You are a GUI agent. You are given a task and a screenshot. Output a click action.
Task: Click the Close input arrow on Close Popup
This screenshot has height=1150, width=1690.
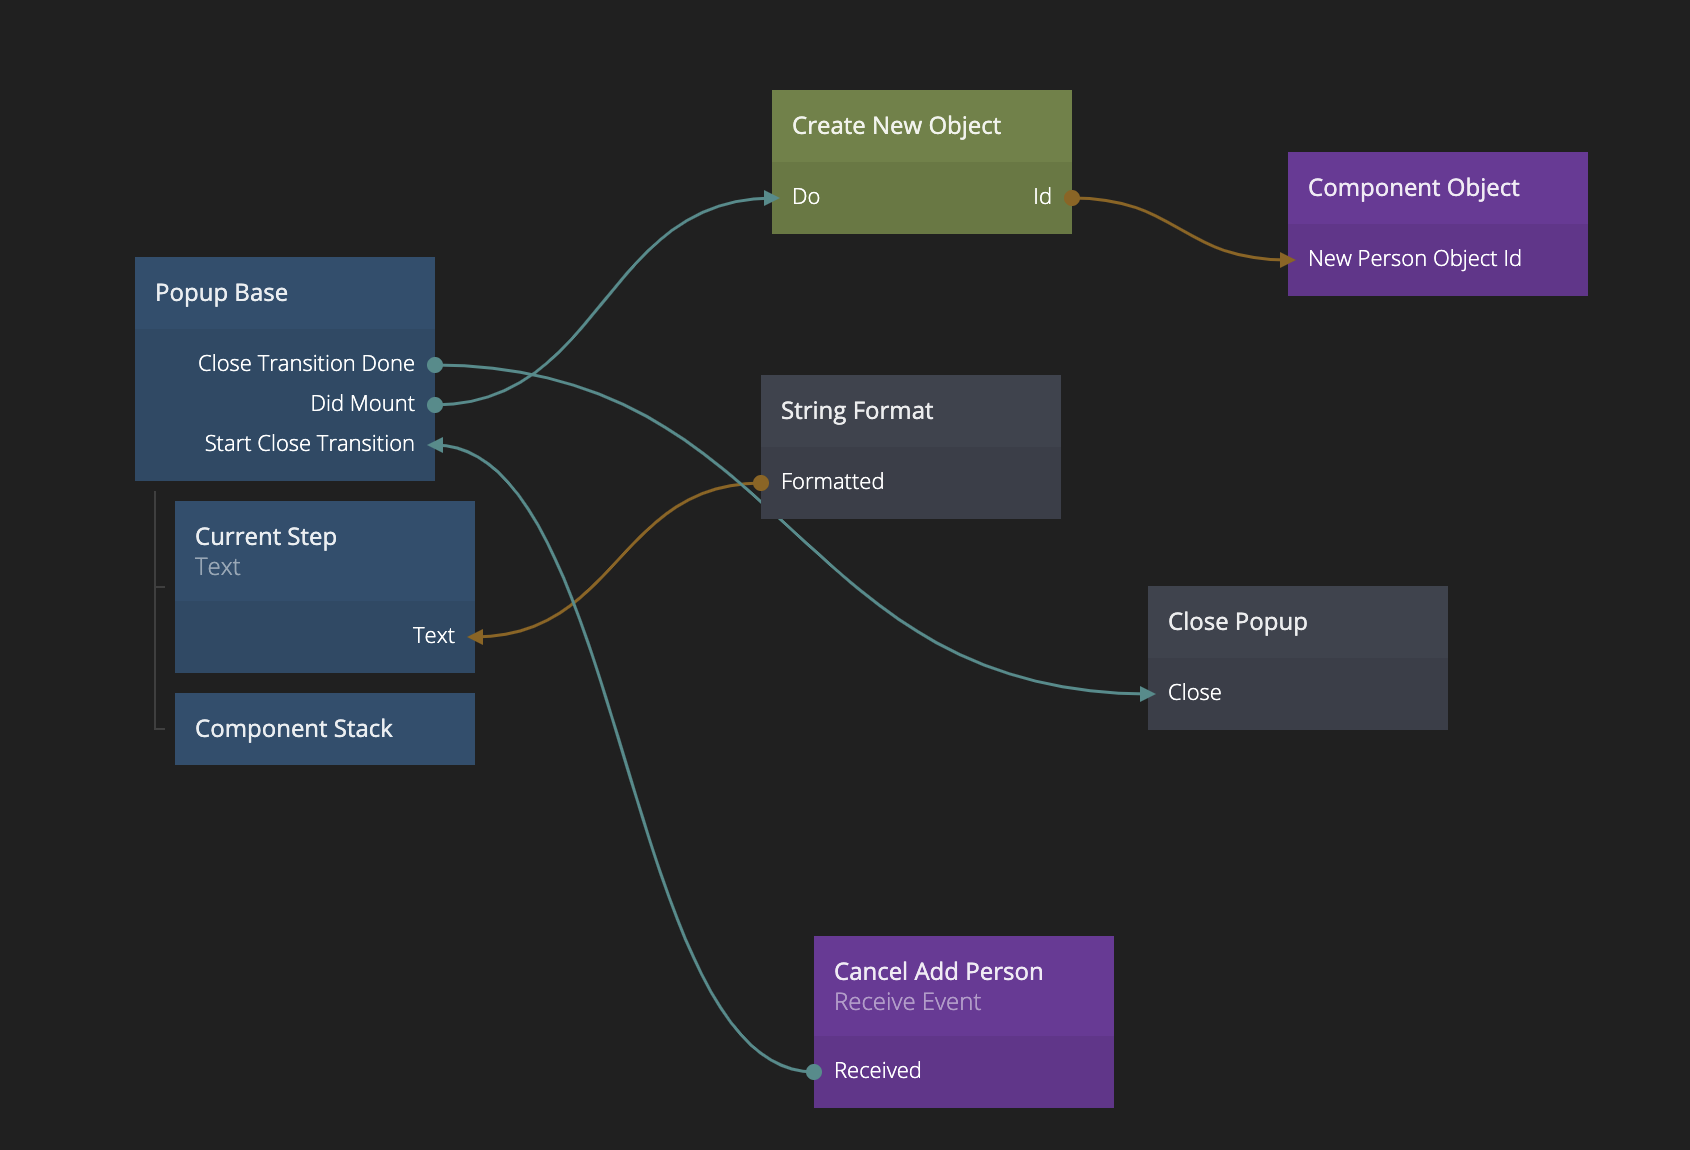click(x=1148, y=694)
